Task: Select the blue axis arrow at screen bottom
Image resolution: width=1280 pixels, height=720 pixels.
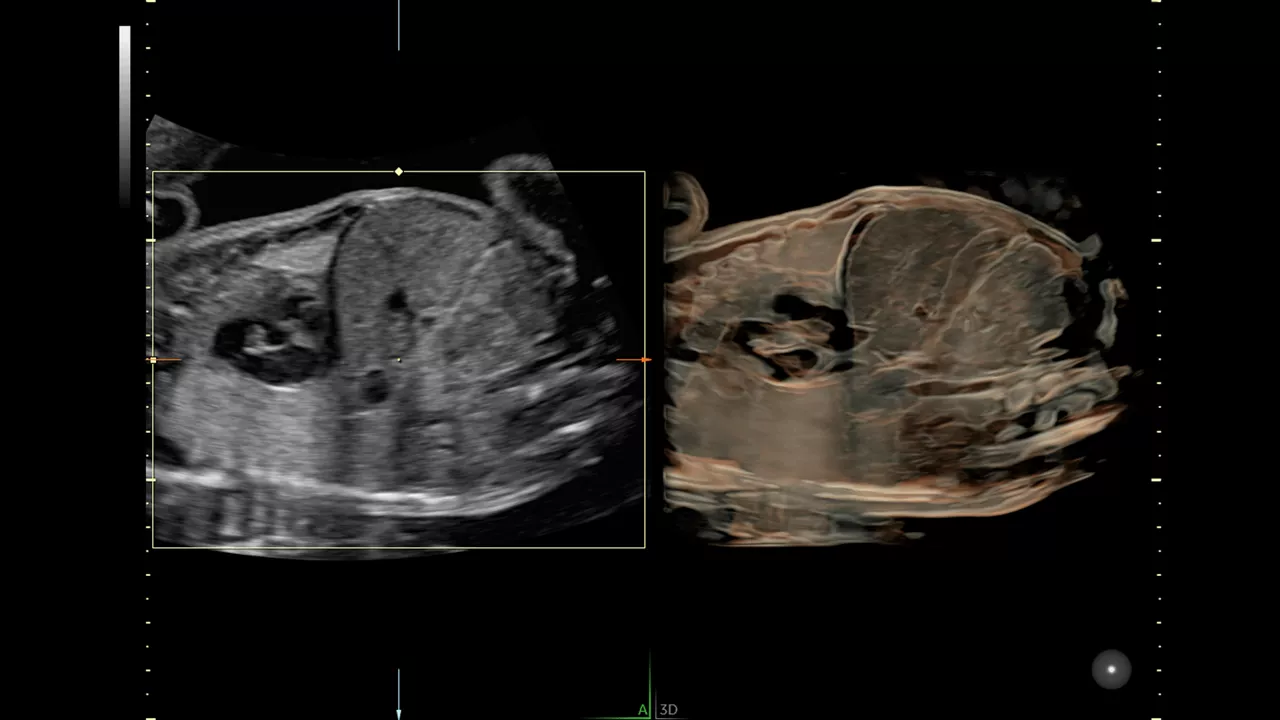Action: [x=399, y=694]
